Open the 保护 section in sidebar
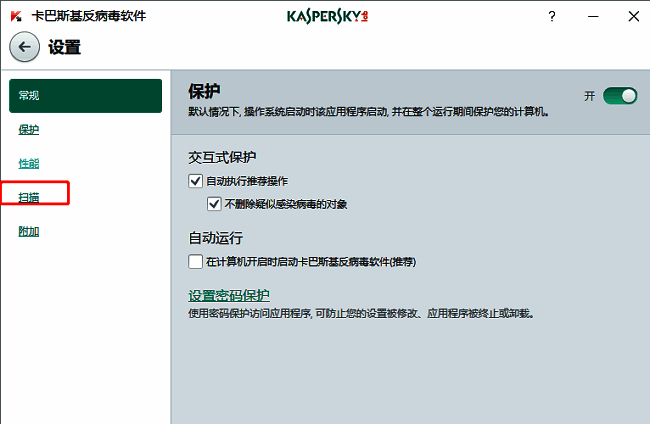The height and width of the screenshot is (424, 650). click(29, 130)
